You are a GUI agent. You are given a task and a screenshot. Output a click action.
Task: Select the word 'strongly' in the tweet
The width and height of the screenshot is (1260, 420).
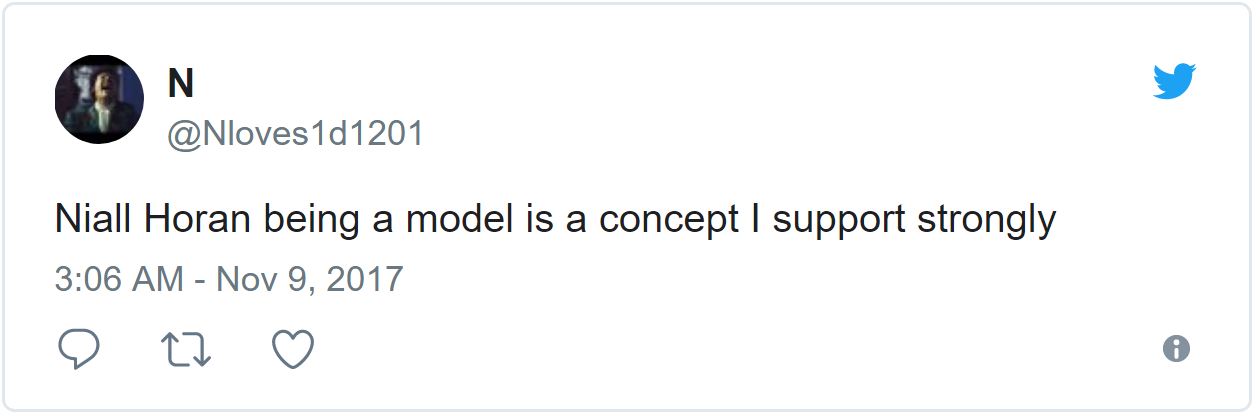click(987, 222)
